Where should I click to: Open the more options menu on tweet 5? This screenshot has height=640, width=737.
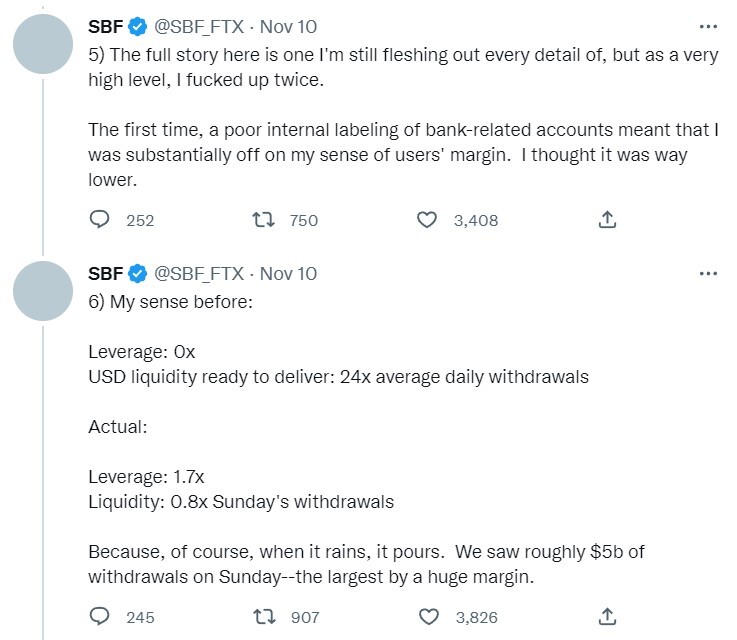point(708,26)
